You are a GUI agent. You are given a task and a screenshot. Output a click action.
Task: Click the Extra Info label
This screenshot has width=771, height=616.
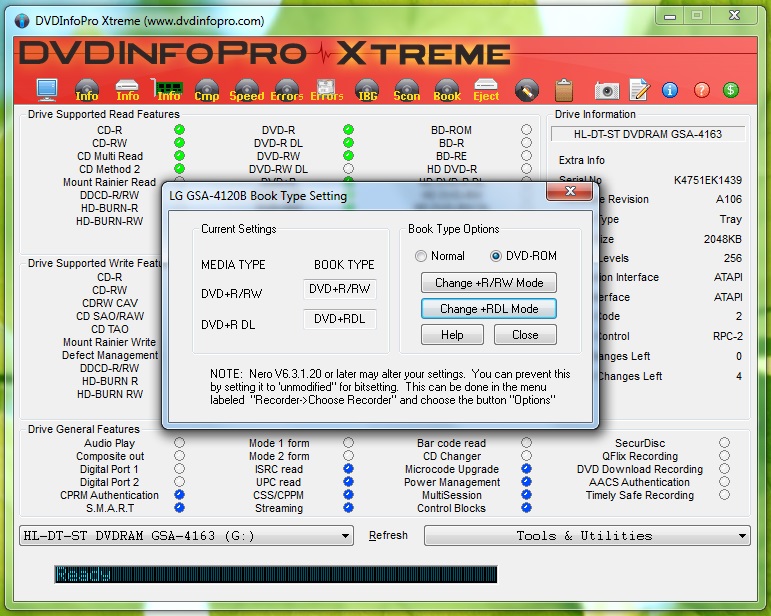[x=582, y=160]
